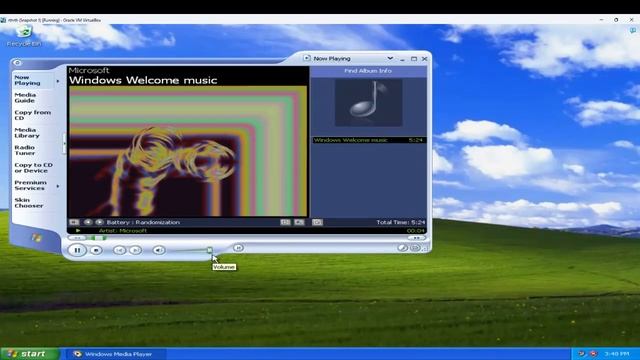This screenshot has height=360, width=640.
Task: Click the Windows logo in player sidebar
Action: click(x=36, y=238)
